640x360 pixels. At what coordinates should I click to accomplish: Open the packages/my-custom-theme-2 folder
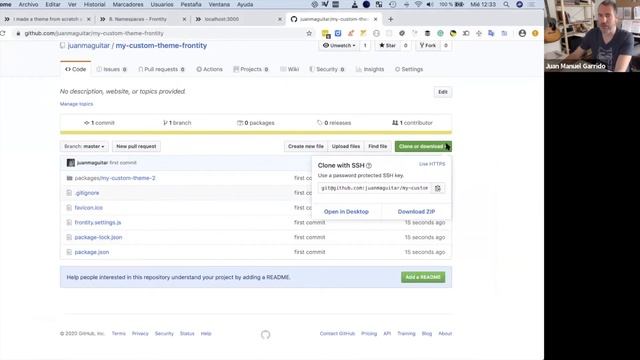(x=115, y=178)
